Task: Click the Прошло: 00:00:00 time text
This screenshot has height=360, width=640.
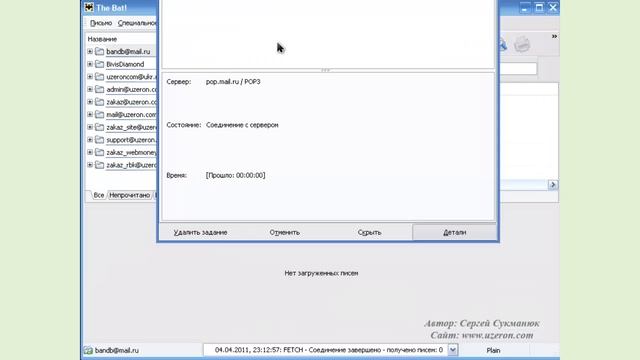Action: pyautogui.click(x=236, y=175)
